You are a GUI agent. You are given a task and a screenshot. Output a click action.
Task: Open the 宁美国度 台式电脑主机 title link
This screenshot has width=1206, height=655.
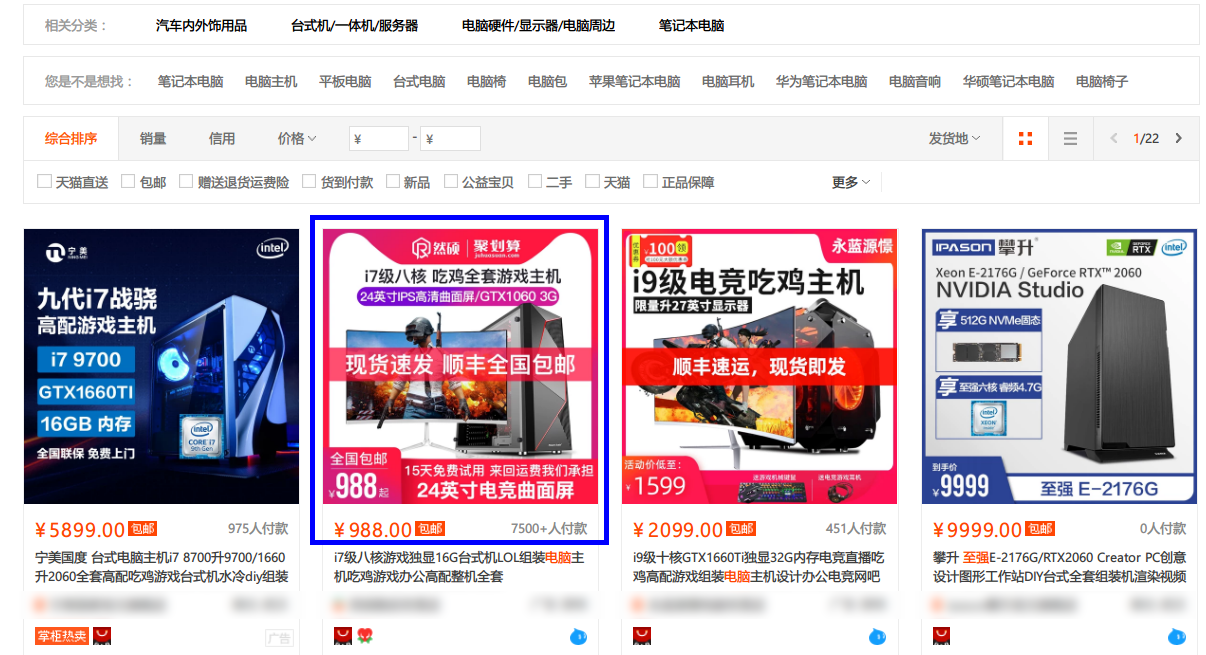coord(161,567)
